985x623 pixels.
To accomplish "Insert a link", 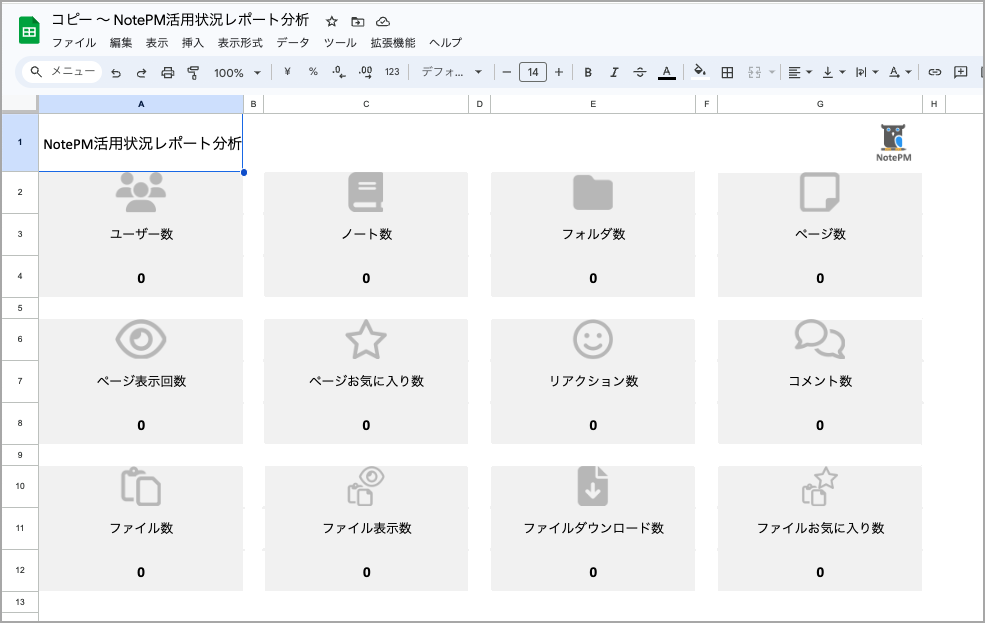I will 935,72.
